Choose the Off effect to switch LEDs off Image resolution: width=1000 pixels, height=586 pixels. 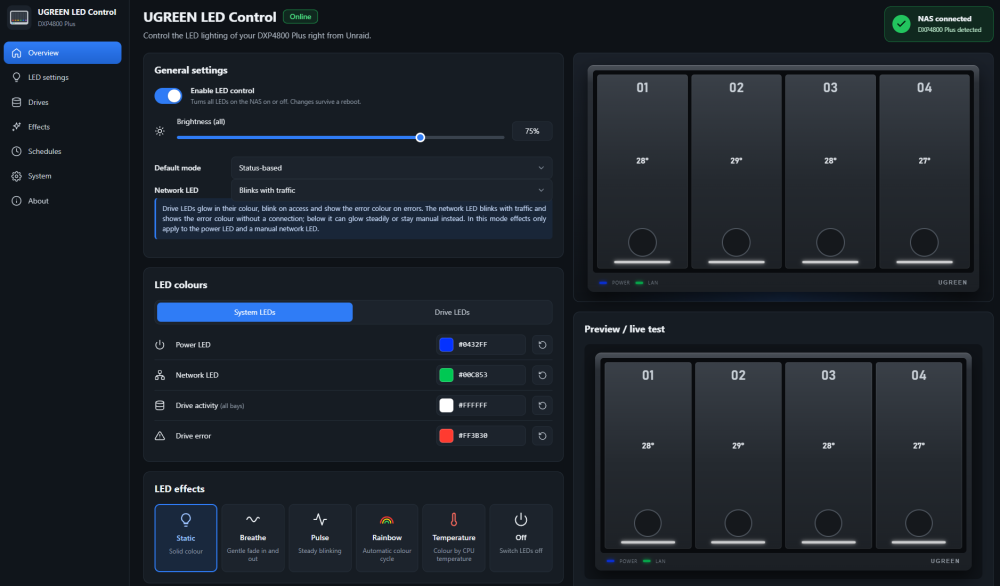(521, 538)
